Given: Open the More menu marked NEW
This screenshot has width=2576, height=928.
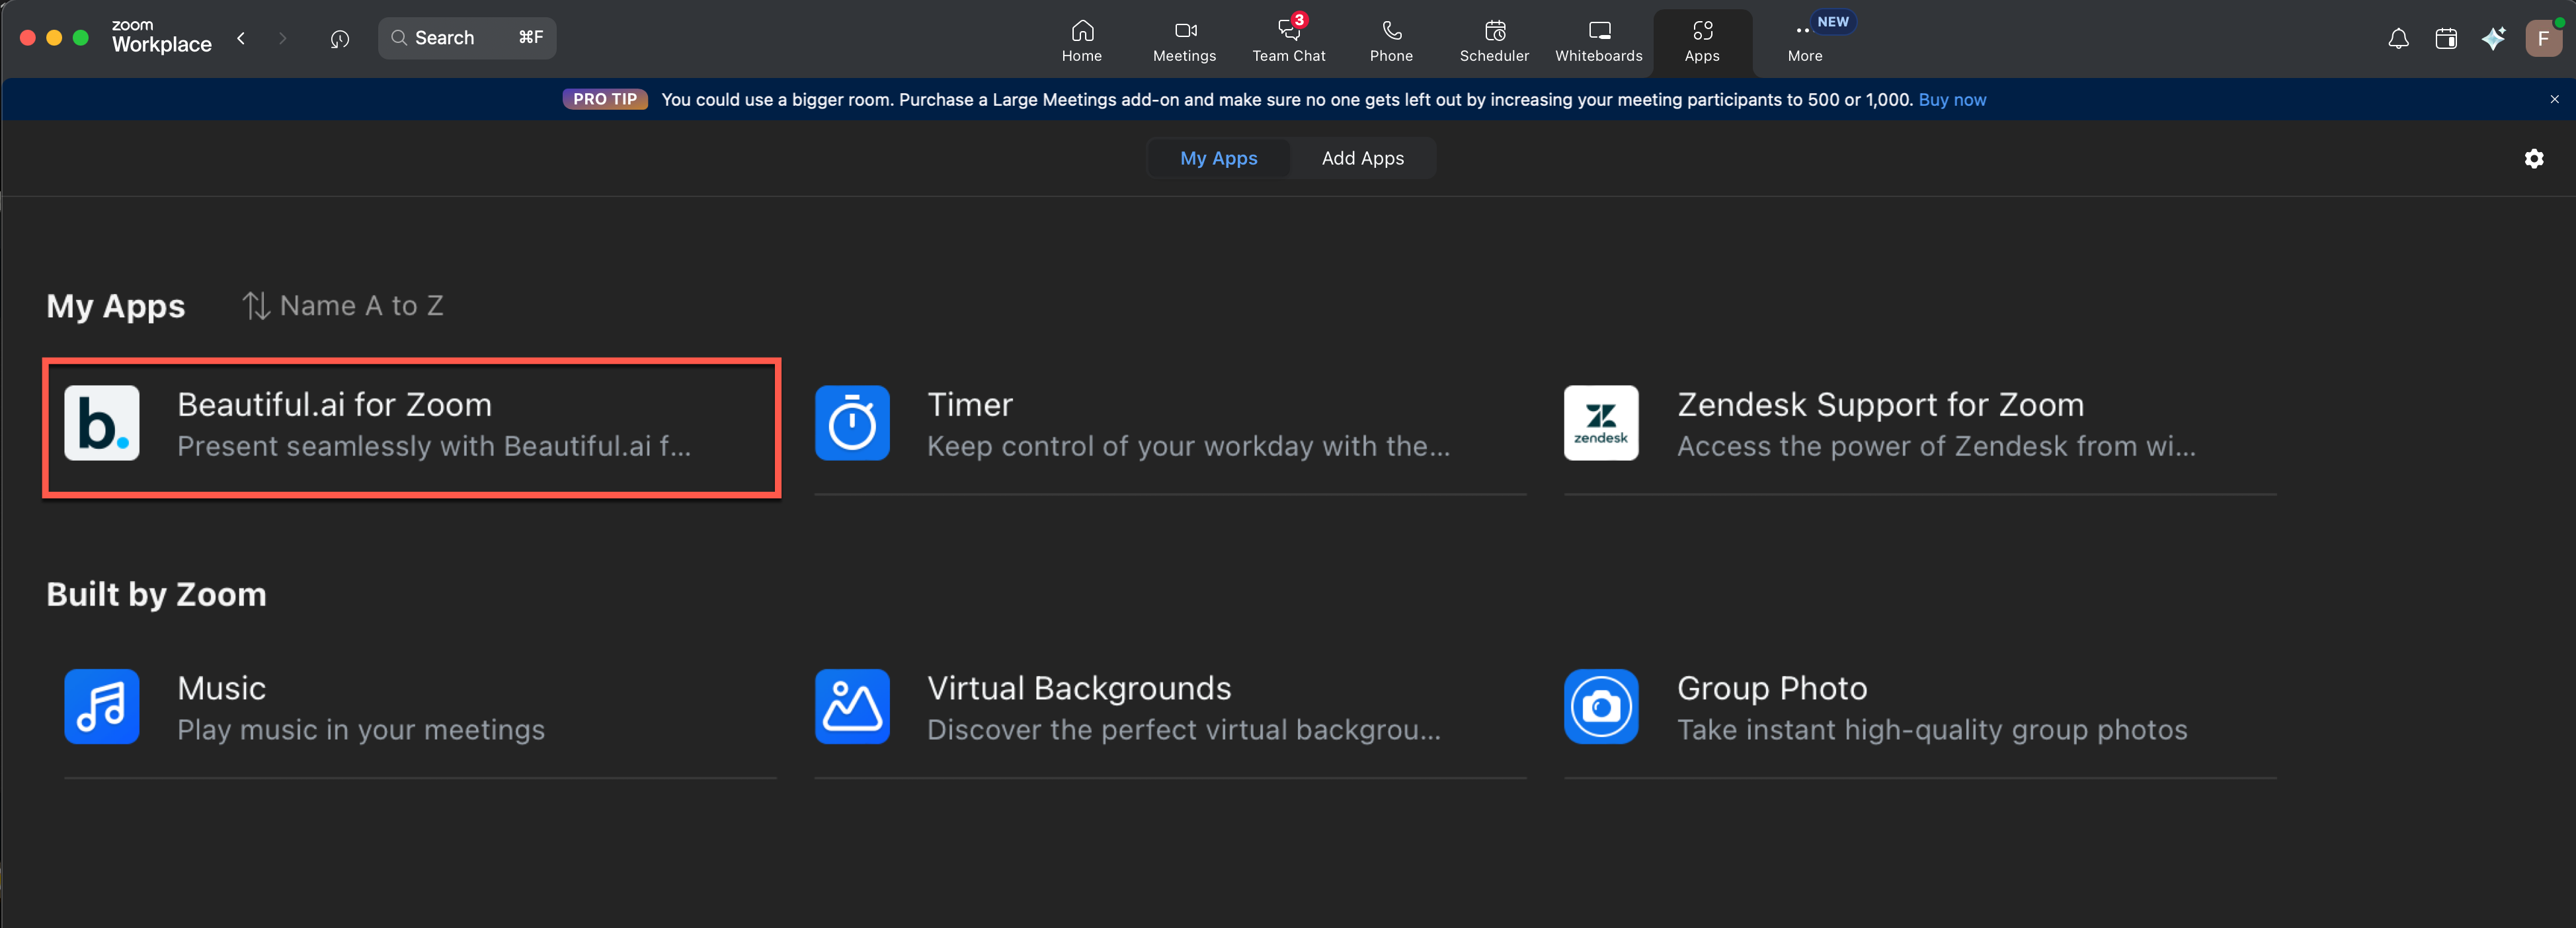Looking at the screenshot, I should [x=1806, y=42].
